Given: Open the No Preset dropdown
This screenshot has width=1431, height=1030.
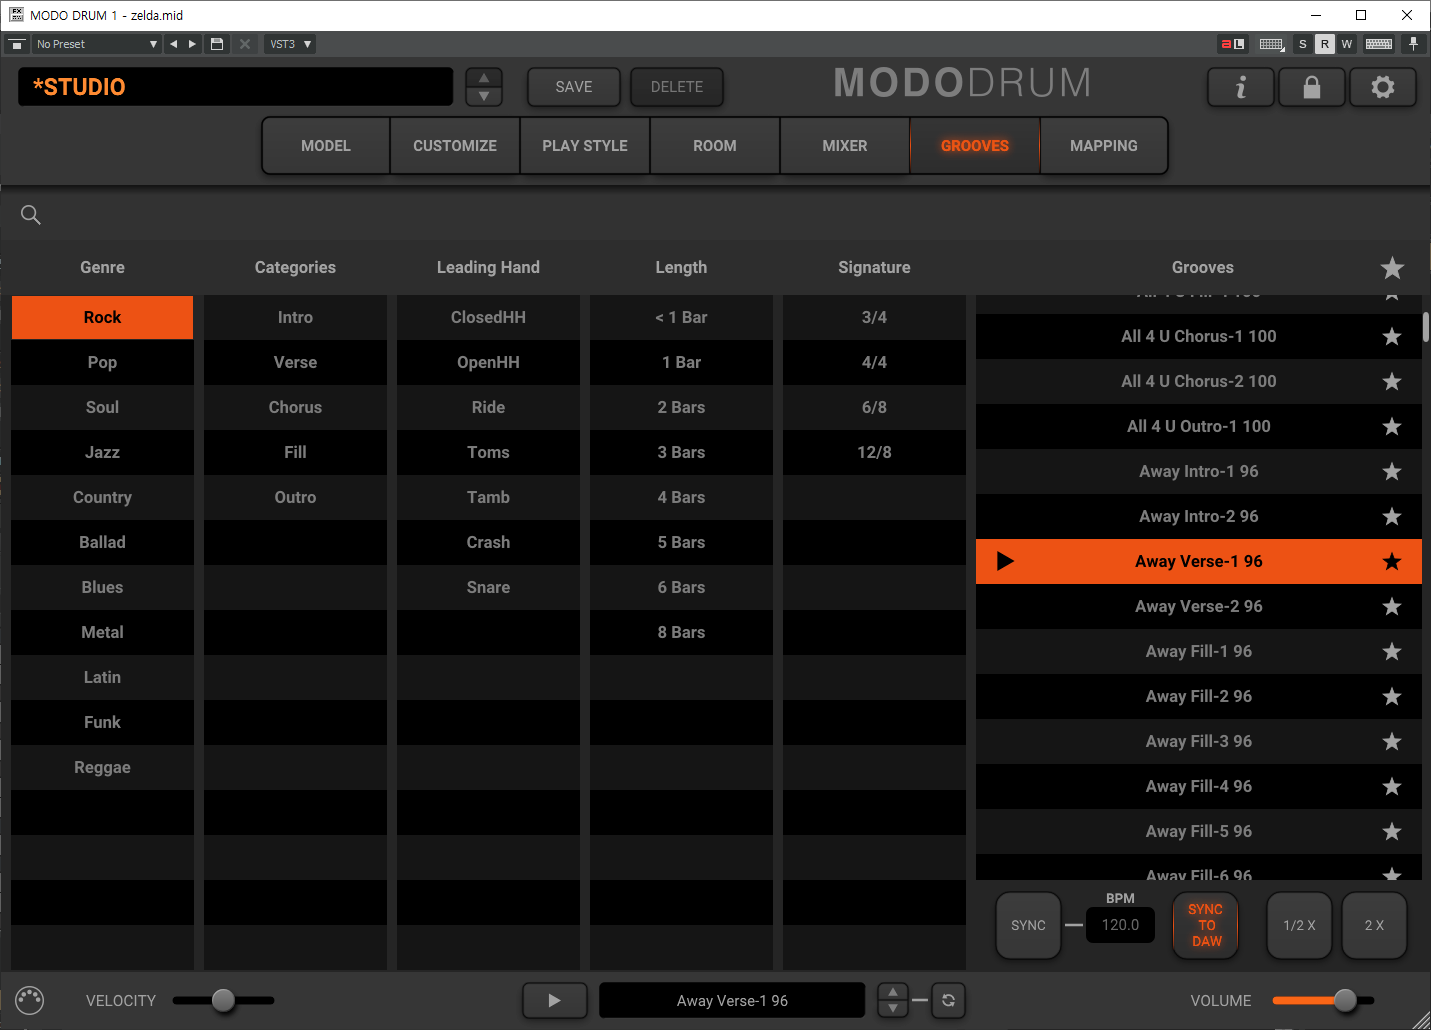Looking at the screenshot, I should click(96, 44).
